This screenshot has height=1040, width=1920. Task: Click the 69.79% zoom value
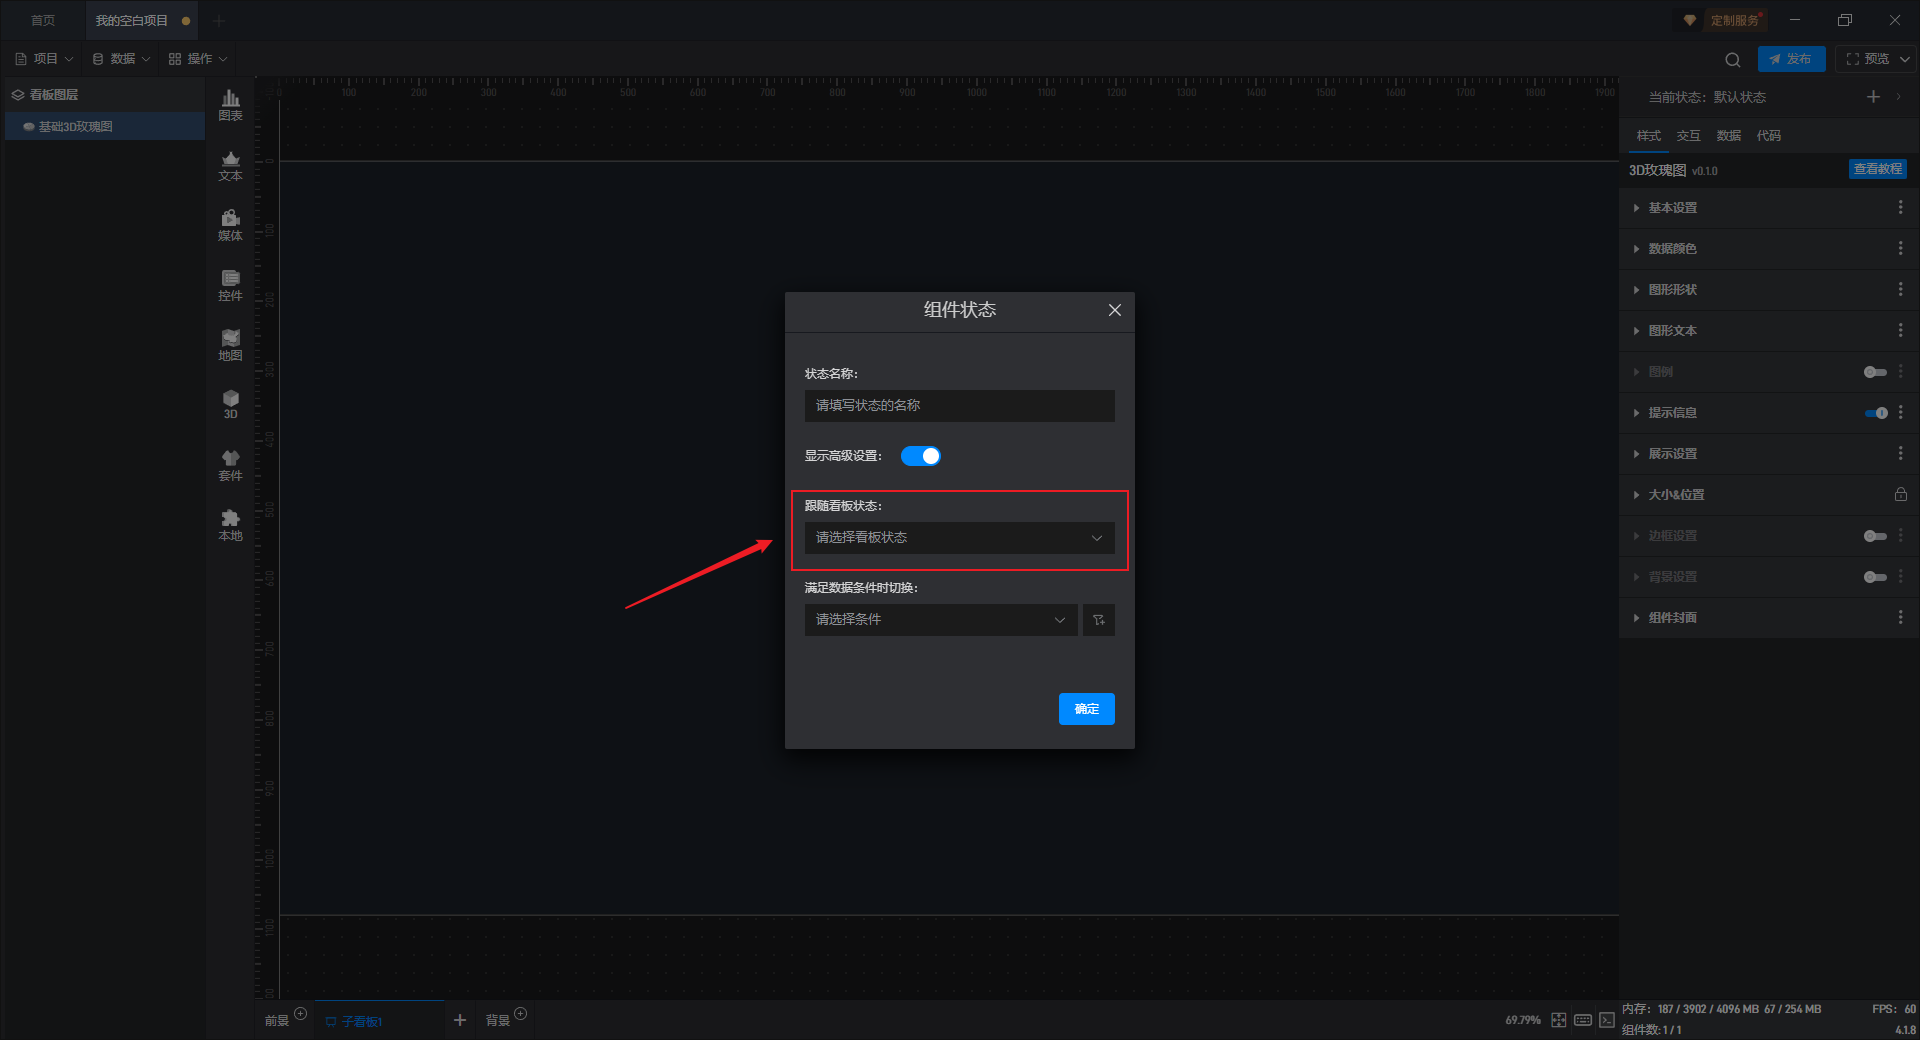pyautogui.click(x=1523, y=1021)
